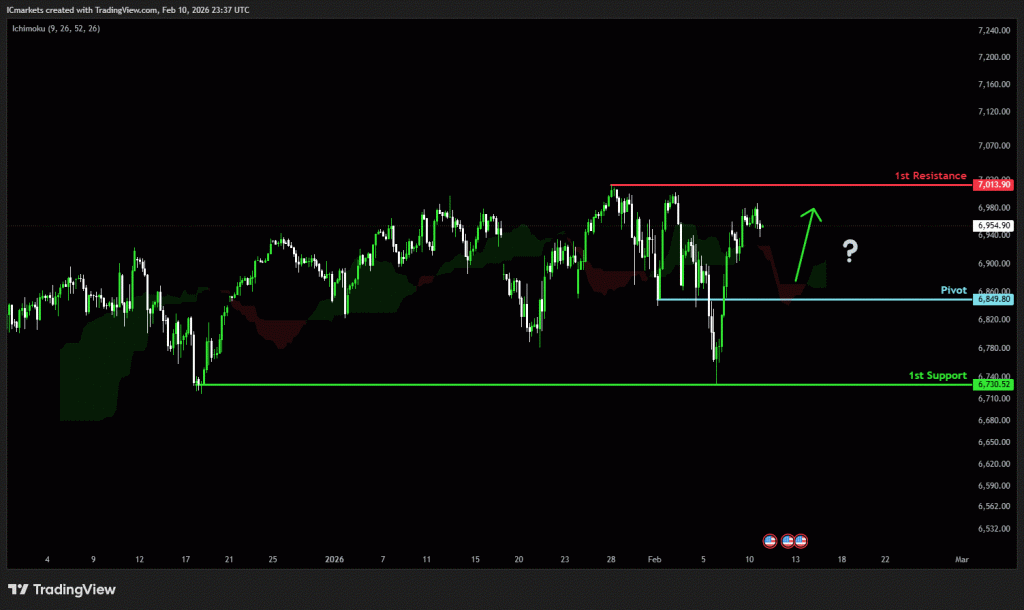Click the middle US flag economic event icon
The image size is (1024, 610).
[x=787, y=540]
